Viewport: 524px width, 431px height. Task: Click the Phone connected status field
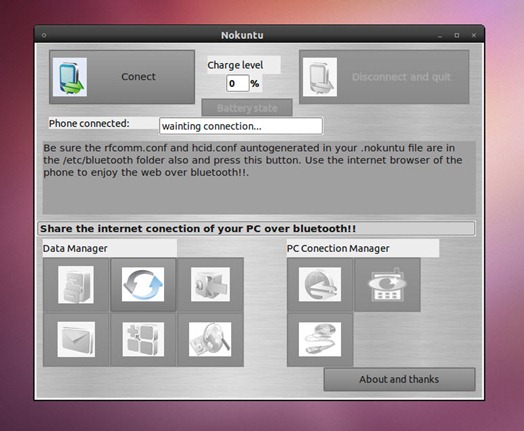tap(241, 126)
